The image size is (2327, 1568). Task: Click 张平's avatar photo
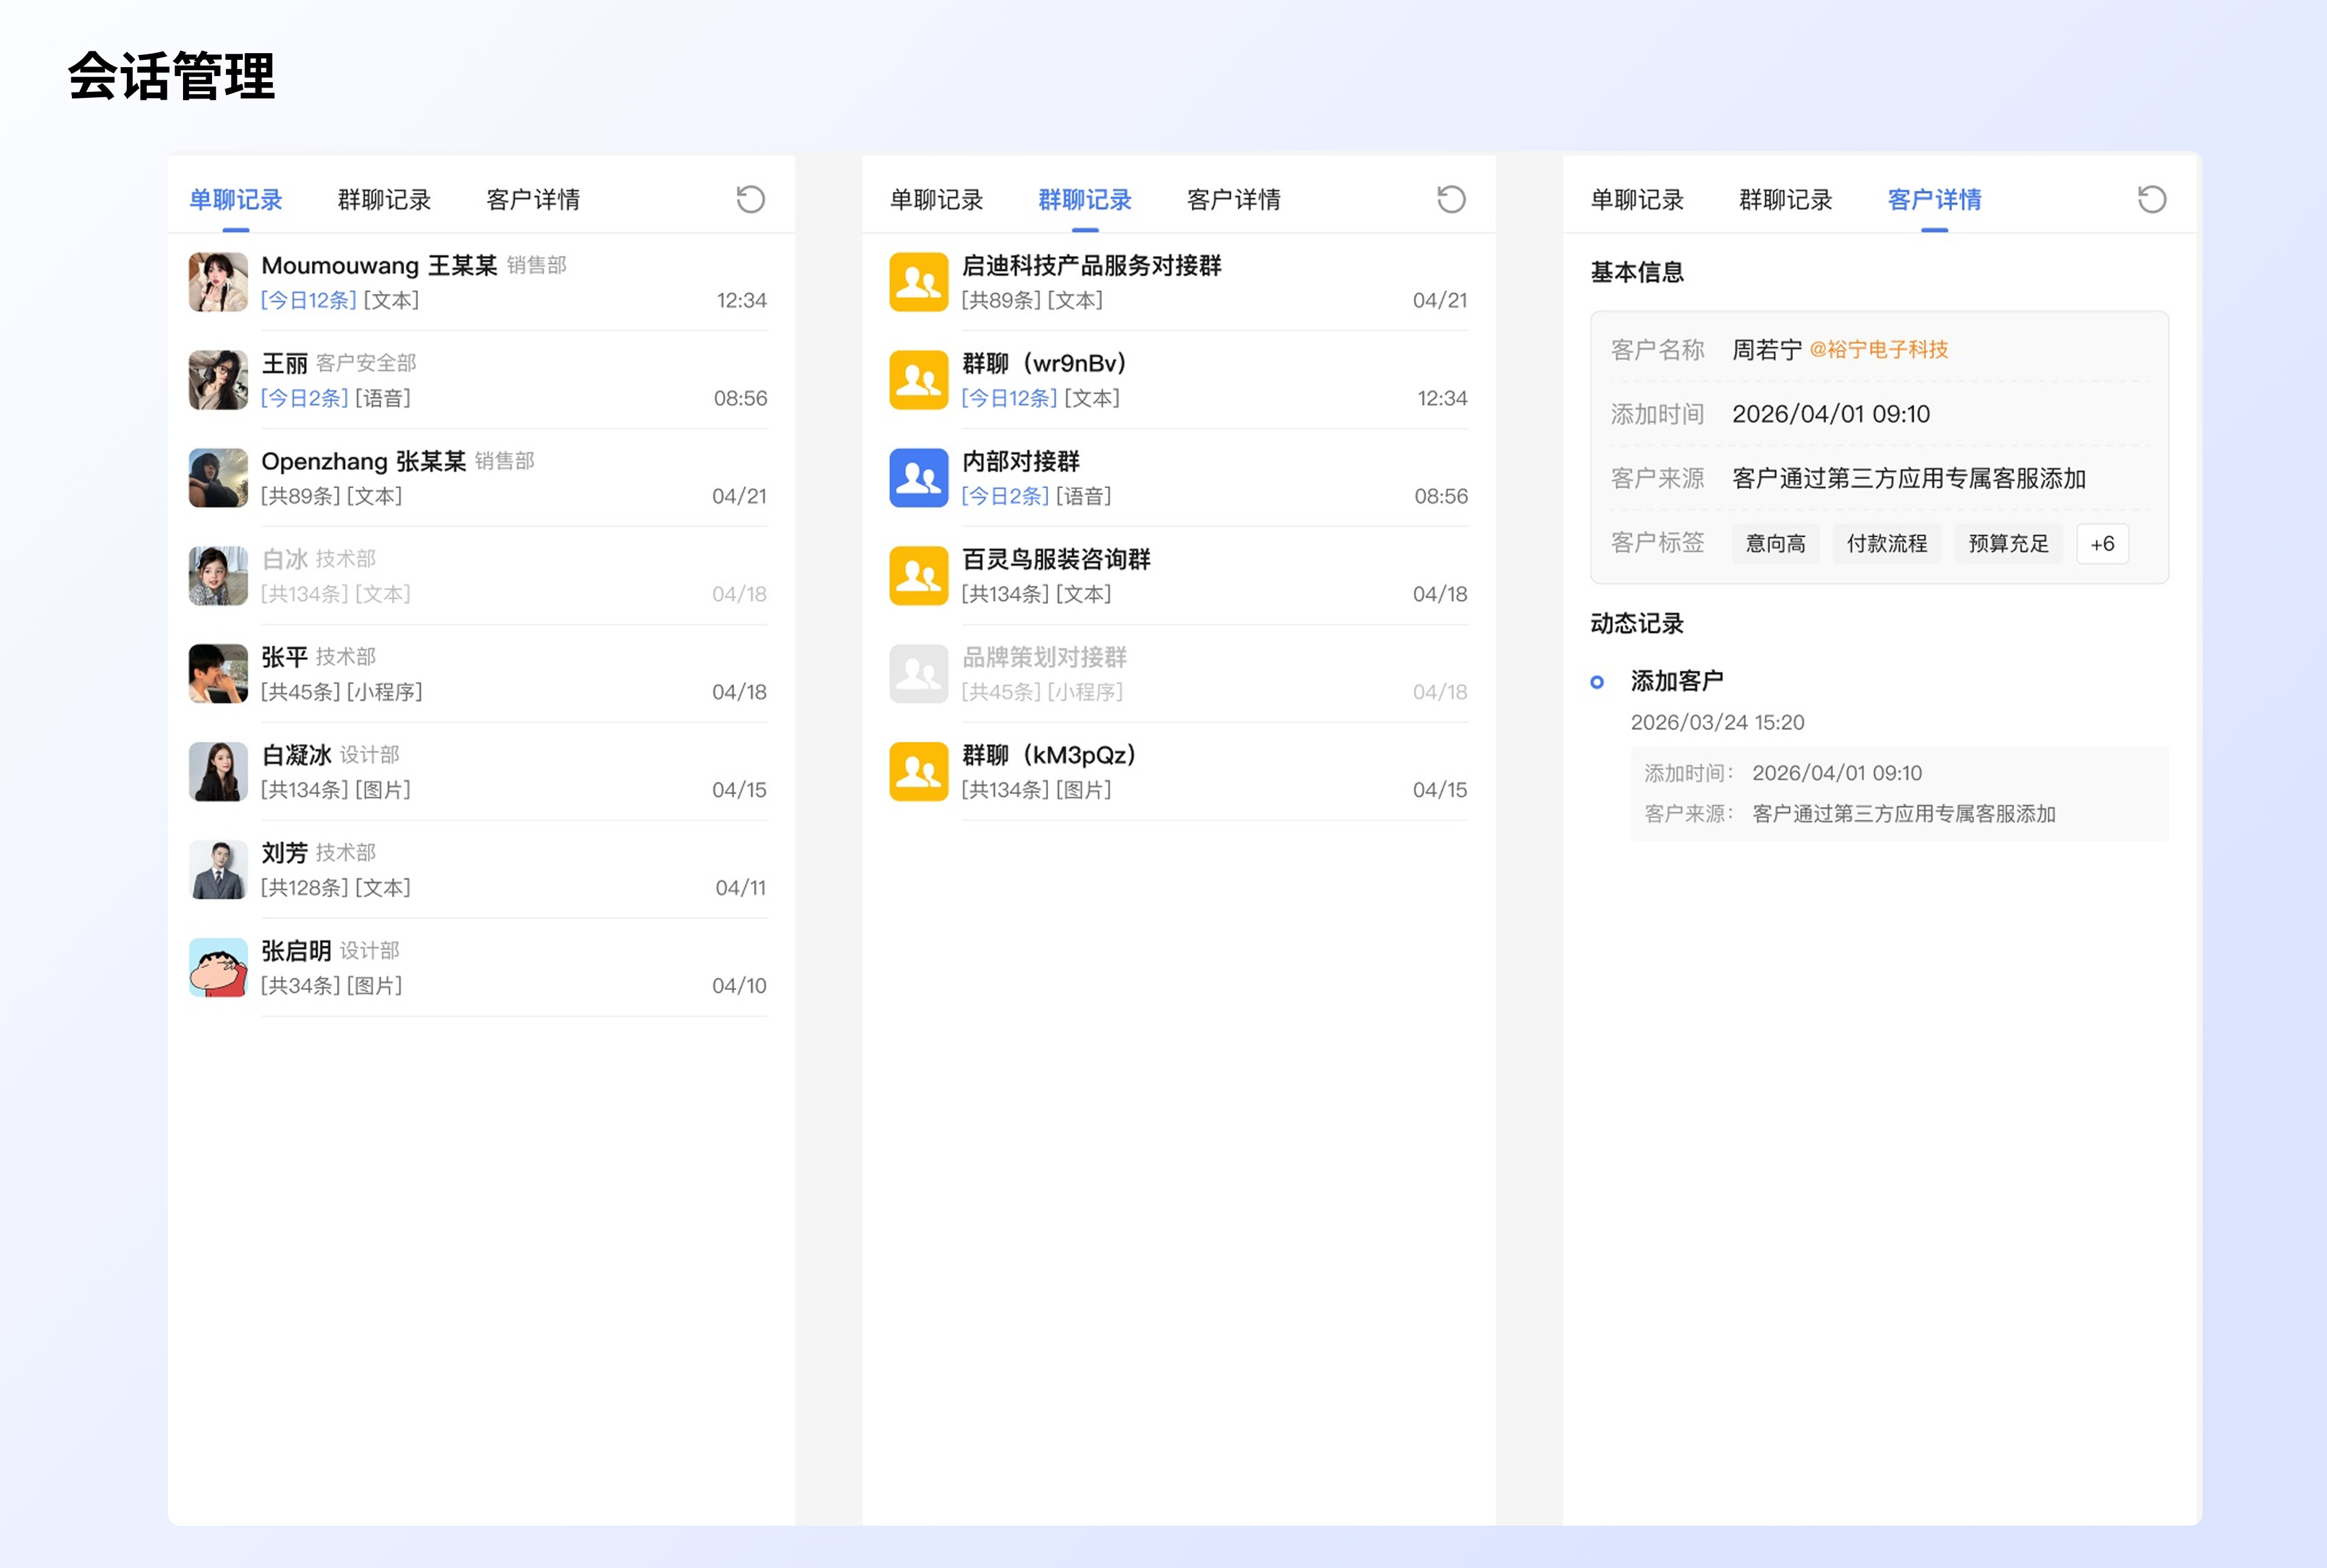pyautogui.click(x=218, y=674)
